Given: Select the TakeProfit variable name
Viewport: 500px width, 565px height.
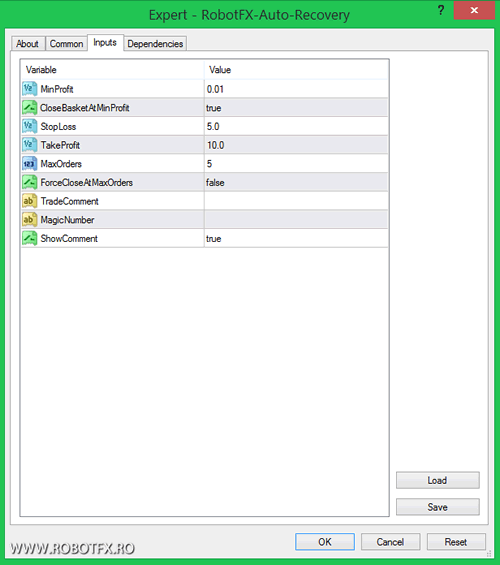Looking at the screenshot, I should pos(60,145).
